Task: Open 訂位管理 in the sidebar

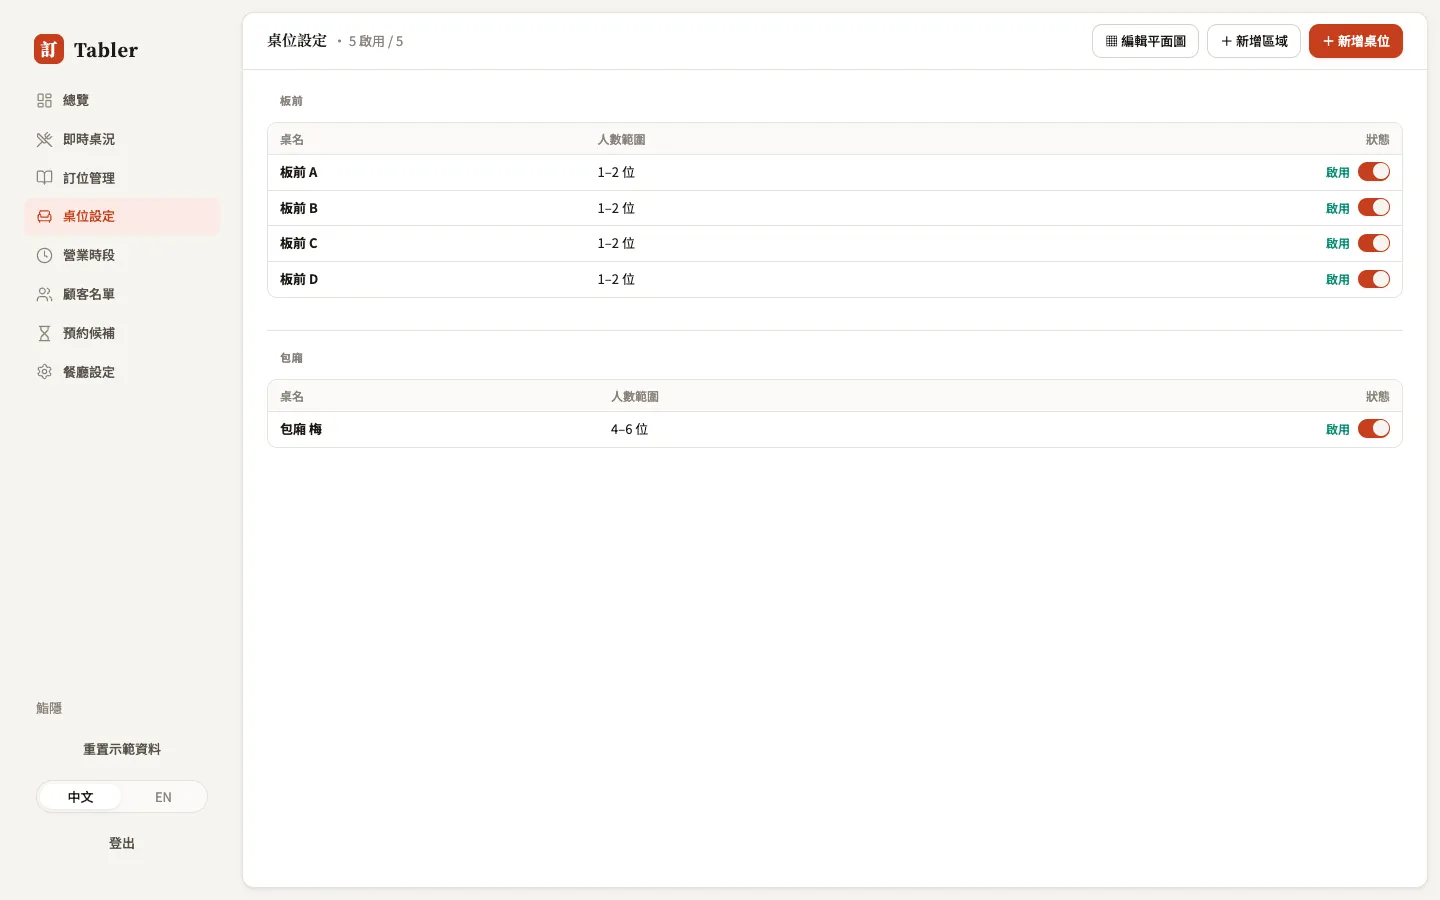Action: 121,178
